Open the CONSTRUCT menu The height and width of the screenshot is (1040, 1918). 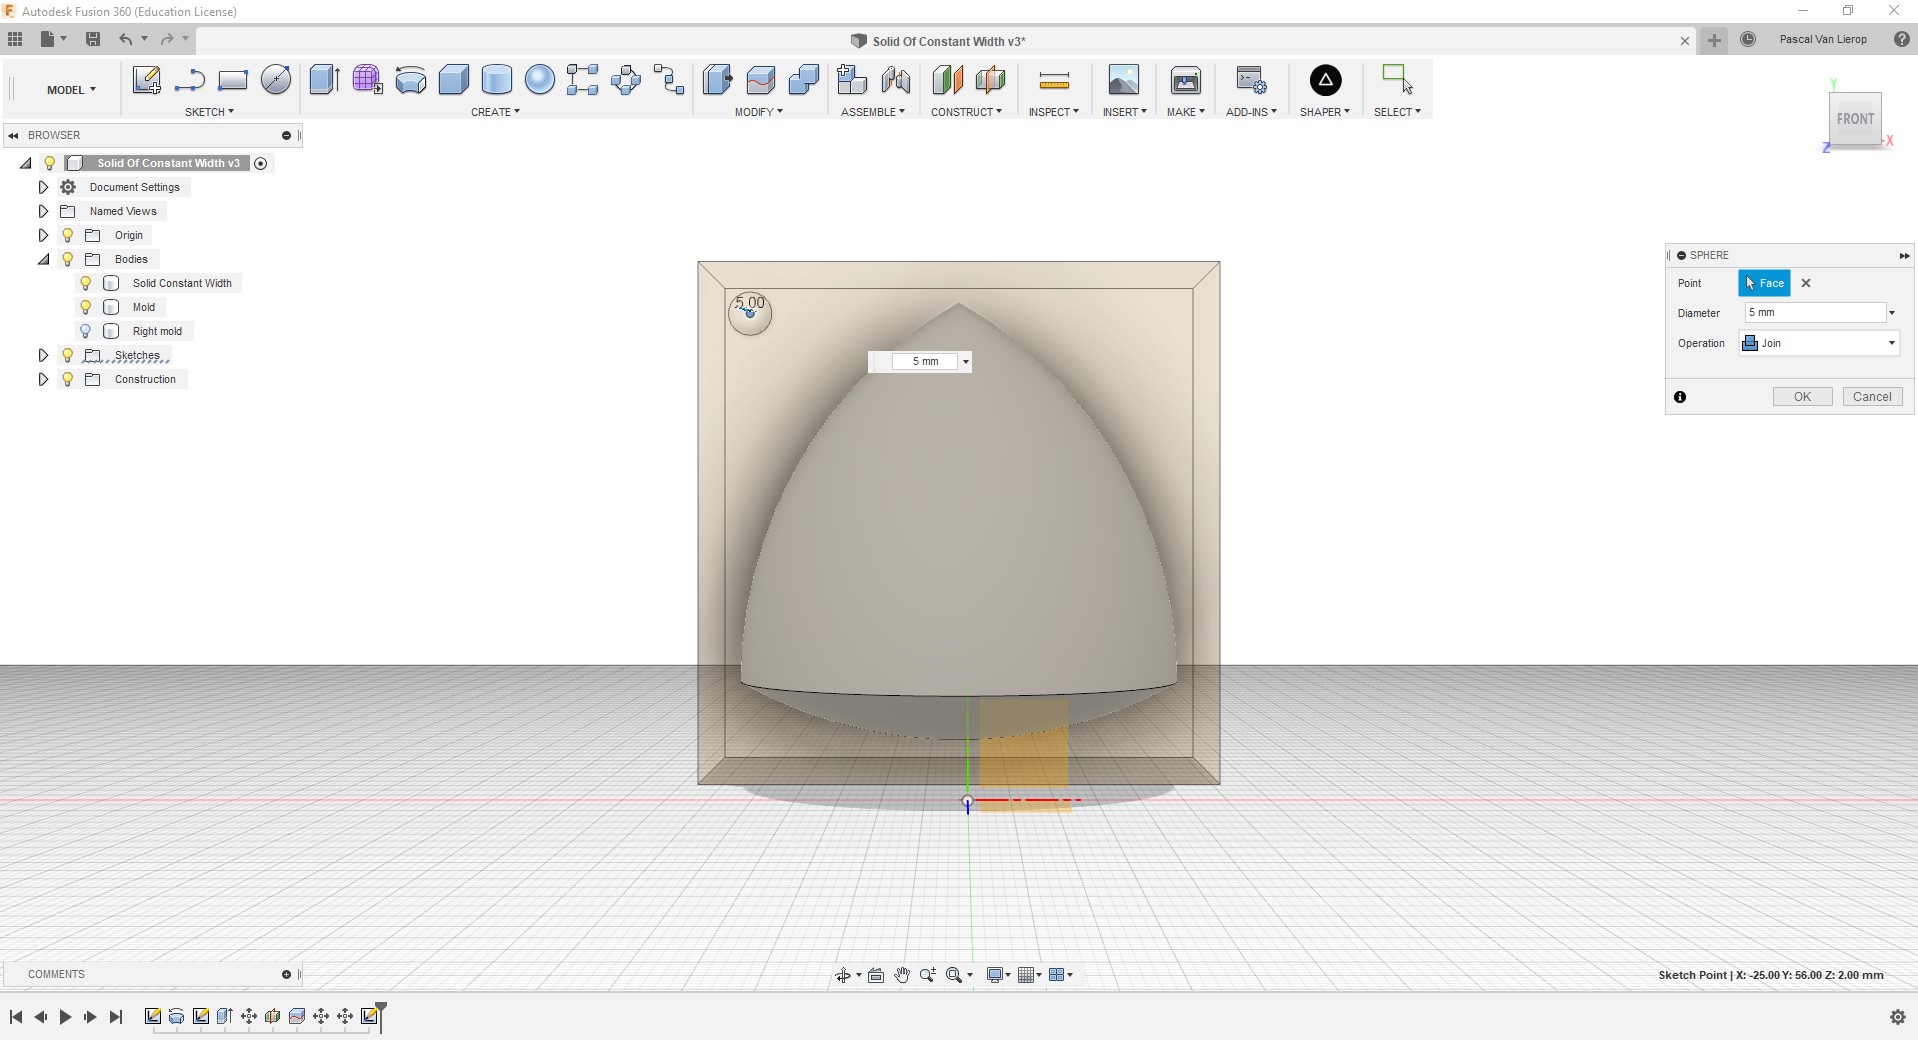click(x=965, y=112)
